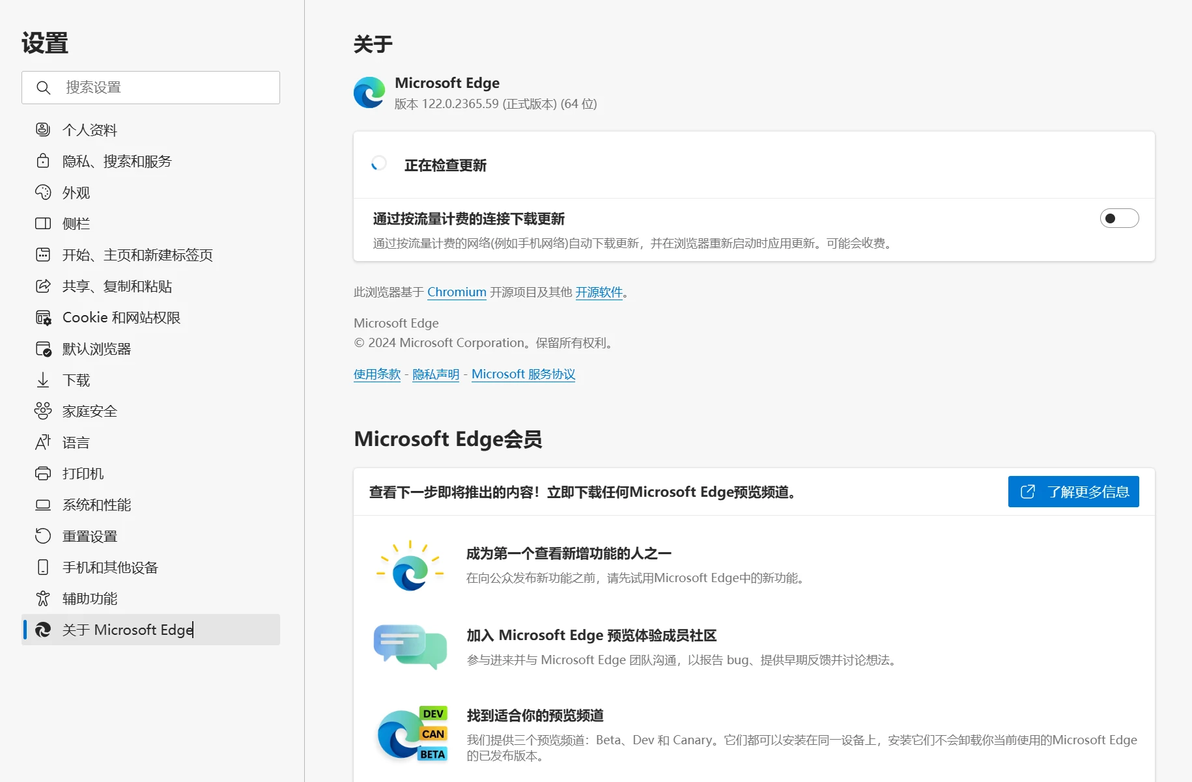Select 重置设置 in the sidebar
This screenshot has width=1192, height=782.
(x=151, y=536)
